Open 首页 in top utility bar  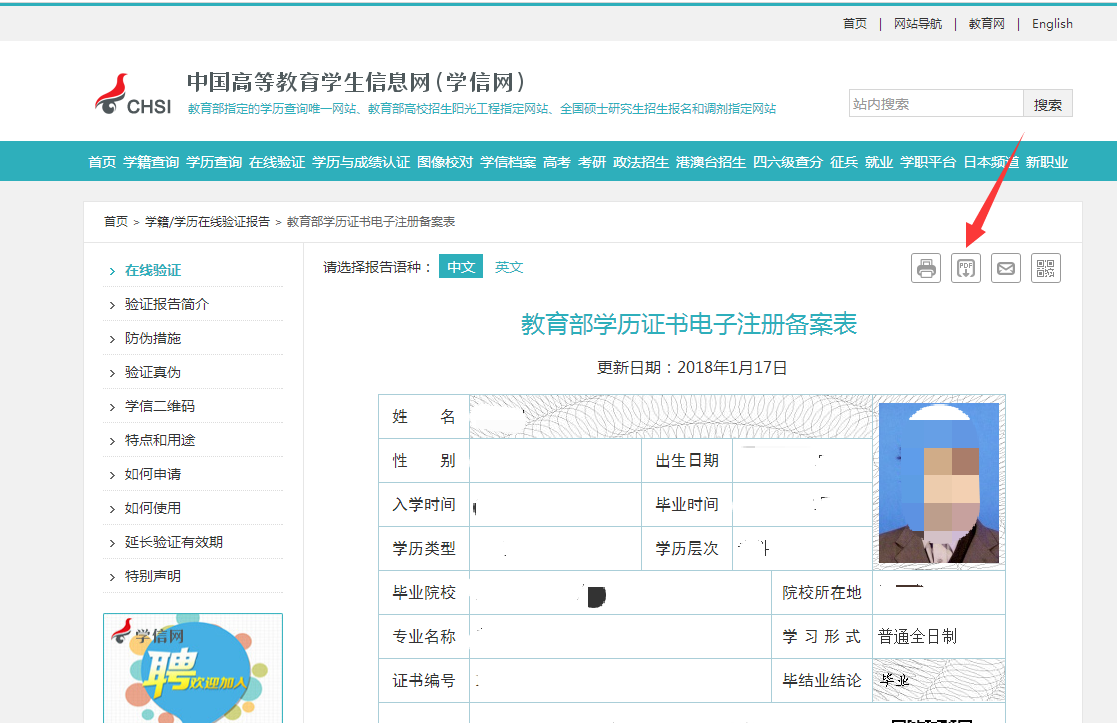[x=855, y=24]
